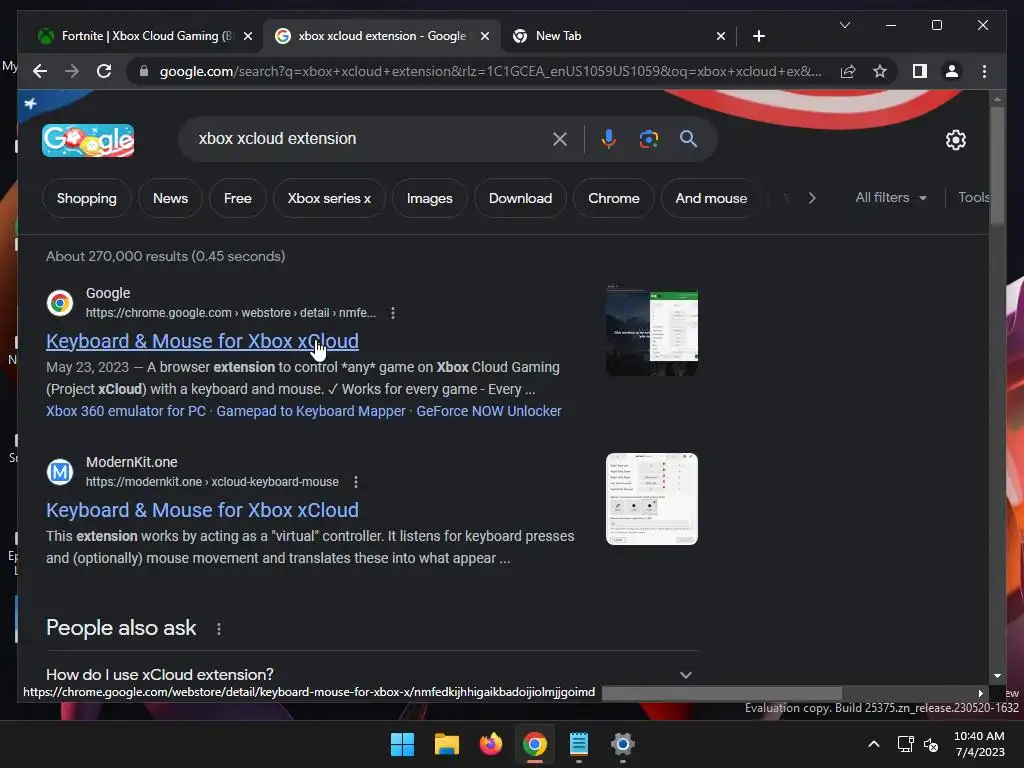Click the forward navigation arrow
This screenshot has width=1024, height=768.
pos(72,71)
